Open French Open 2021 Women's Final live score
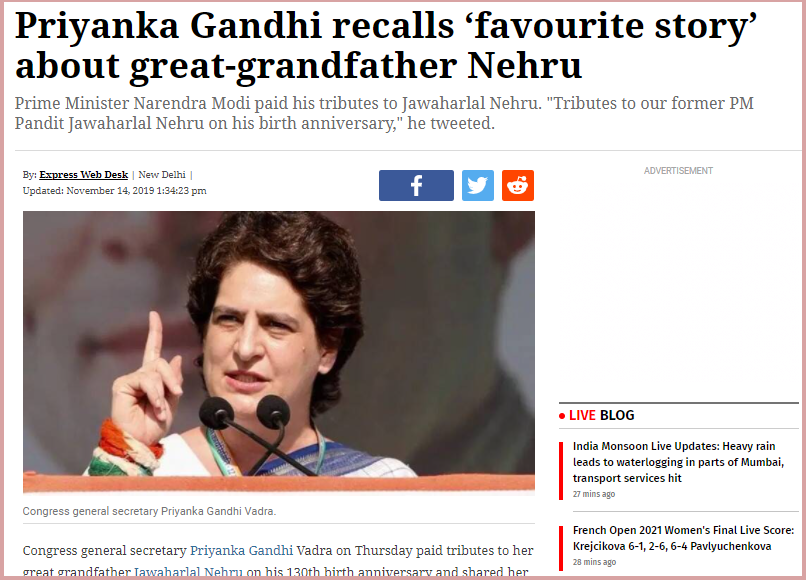The image size is (806, 580). click(x=683, y=538)
